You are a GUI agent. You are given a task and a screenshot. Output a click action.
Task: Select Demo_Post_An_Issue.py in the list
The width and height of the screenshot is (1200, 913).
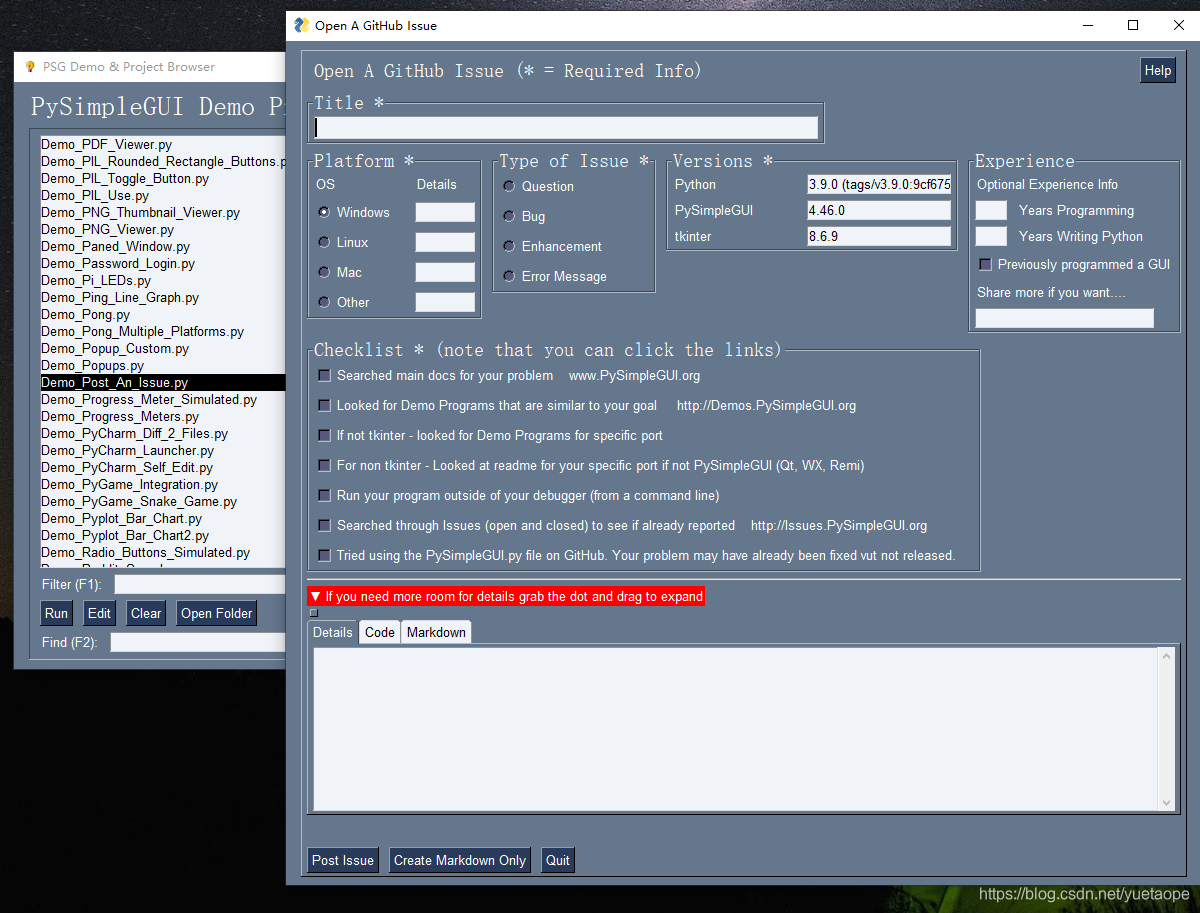[x=164, y=382]
